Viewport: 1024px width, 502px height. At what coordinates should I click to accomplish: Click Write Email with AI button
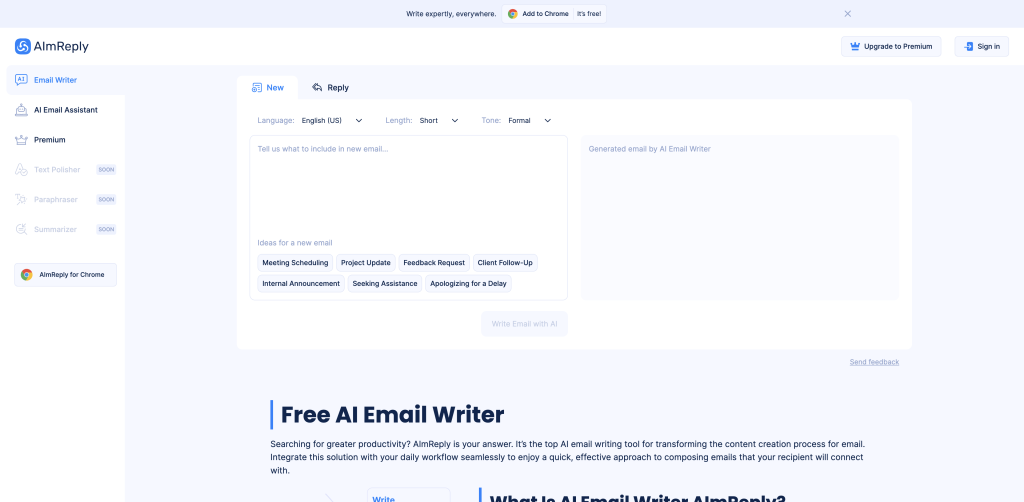click(x=524, y=324)
